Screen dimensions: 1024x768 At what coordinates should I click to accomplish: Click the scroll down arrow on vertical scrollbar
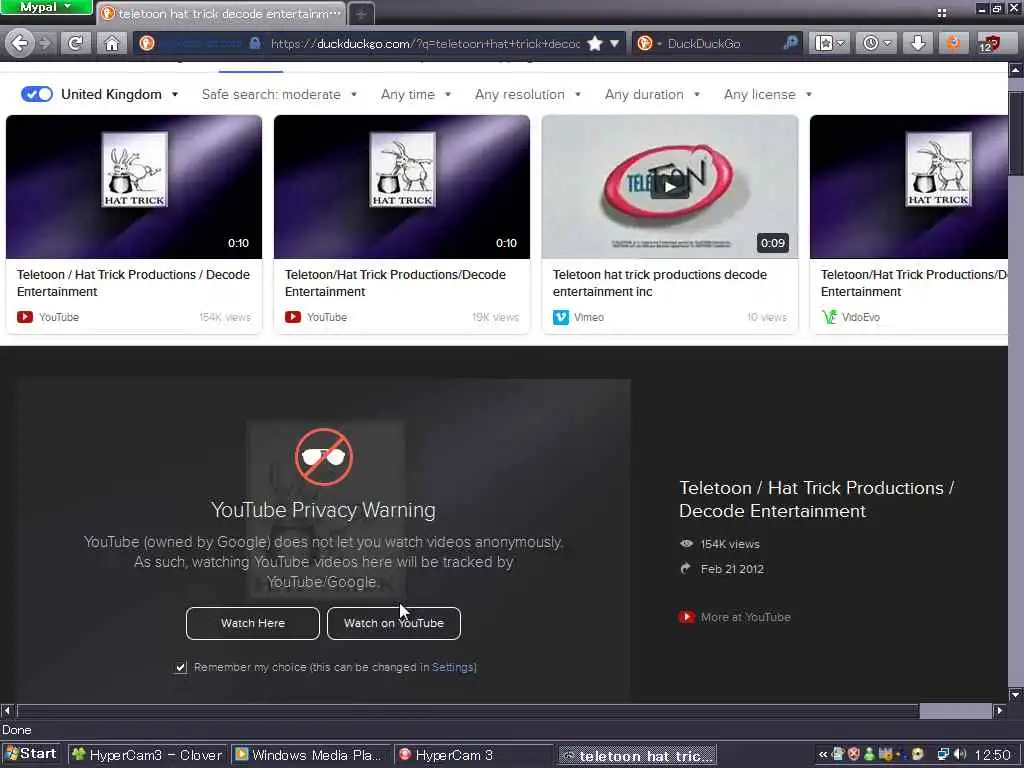(1016, 695)
